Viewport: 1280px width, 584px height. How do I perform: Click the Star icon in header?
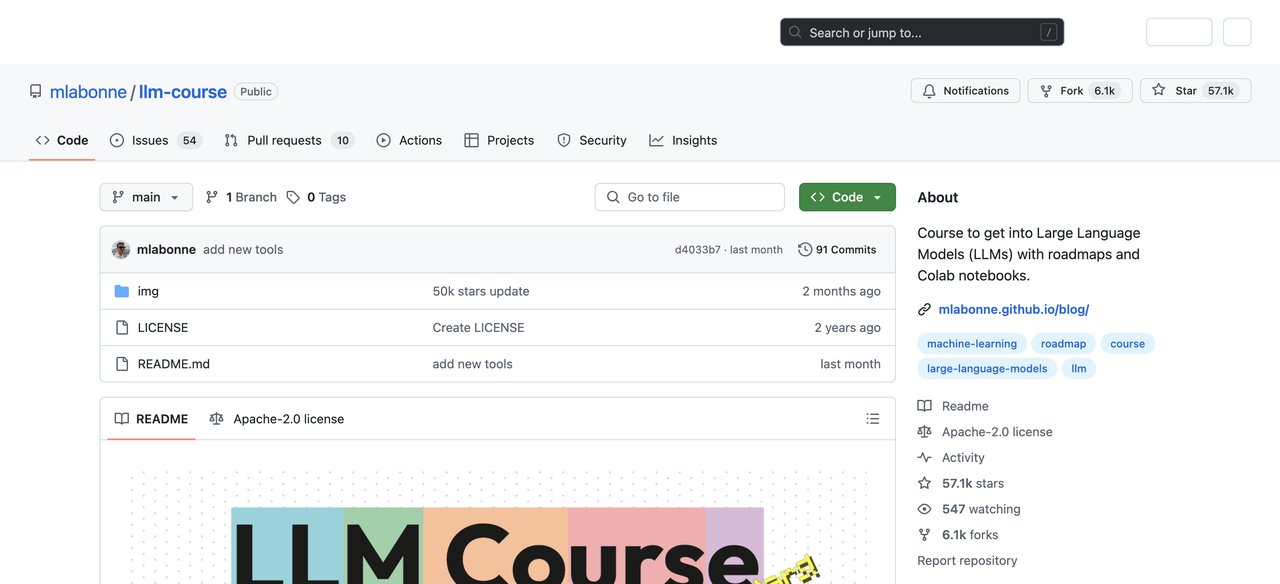point(1158,90)
